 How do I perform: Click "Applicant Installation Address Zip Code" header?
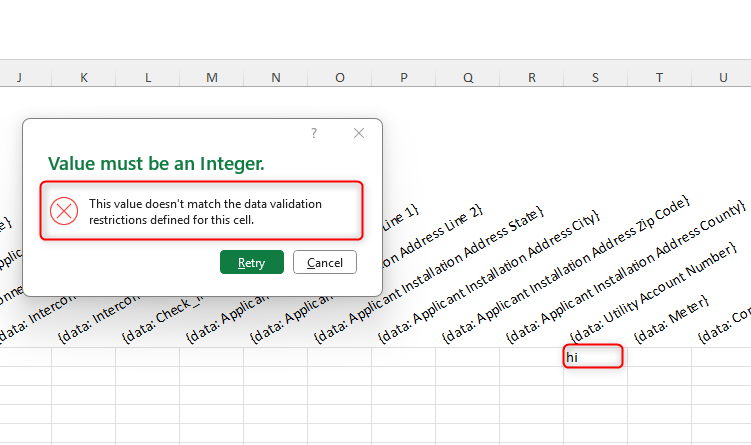click(x=566, y=269)
